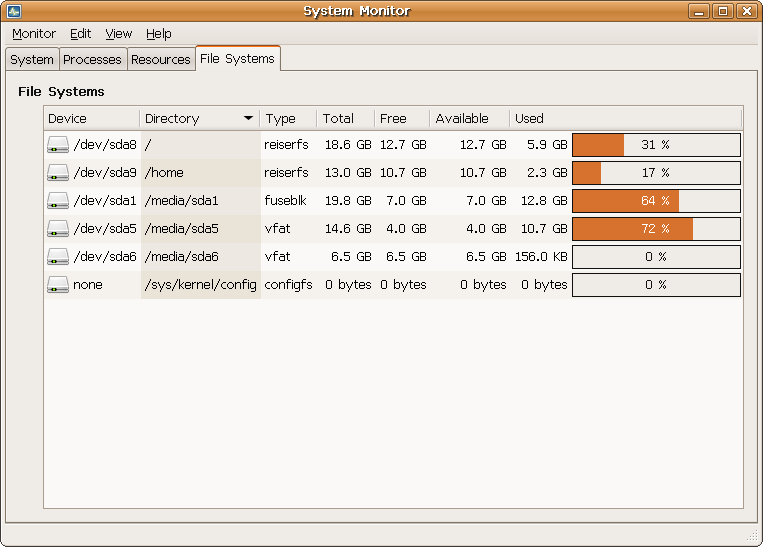Maximize the System Monitor window

click(x=723, y=11)
